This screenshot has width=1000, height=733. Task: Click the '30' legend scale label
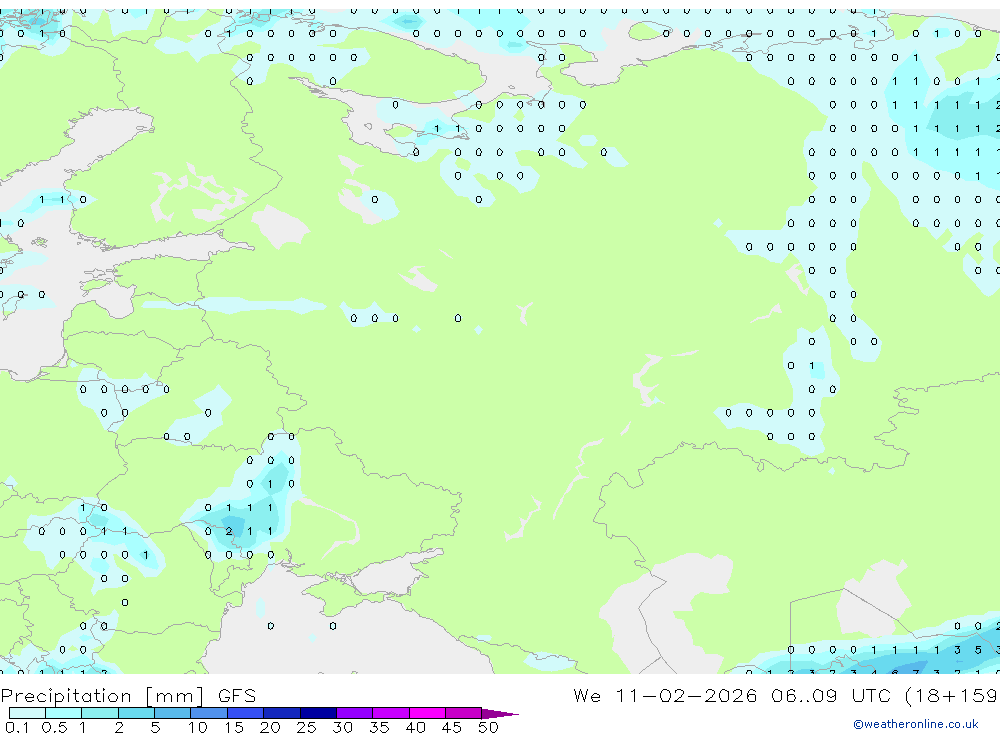[342, 727]
